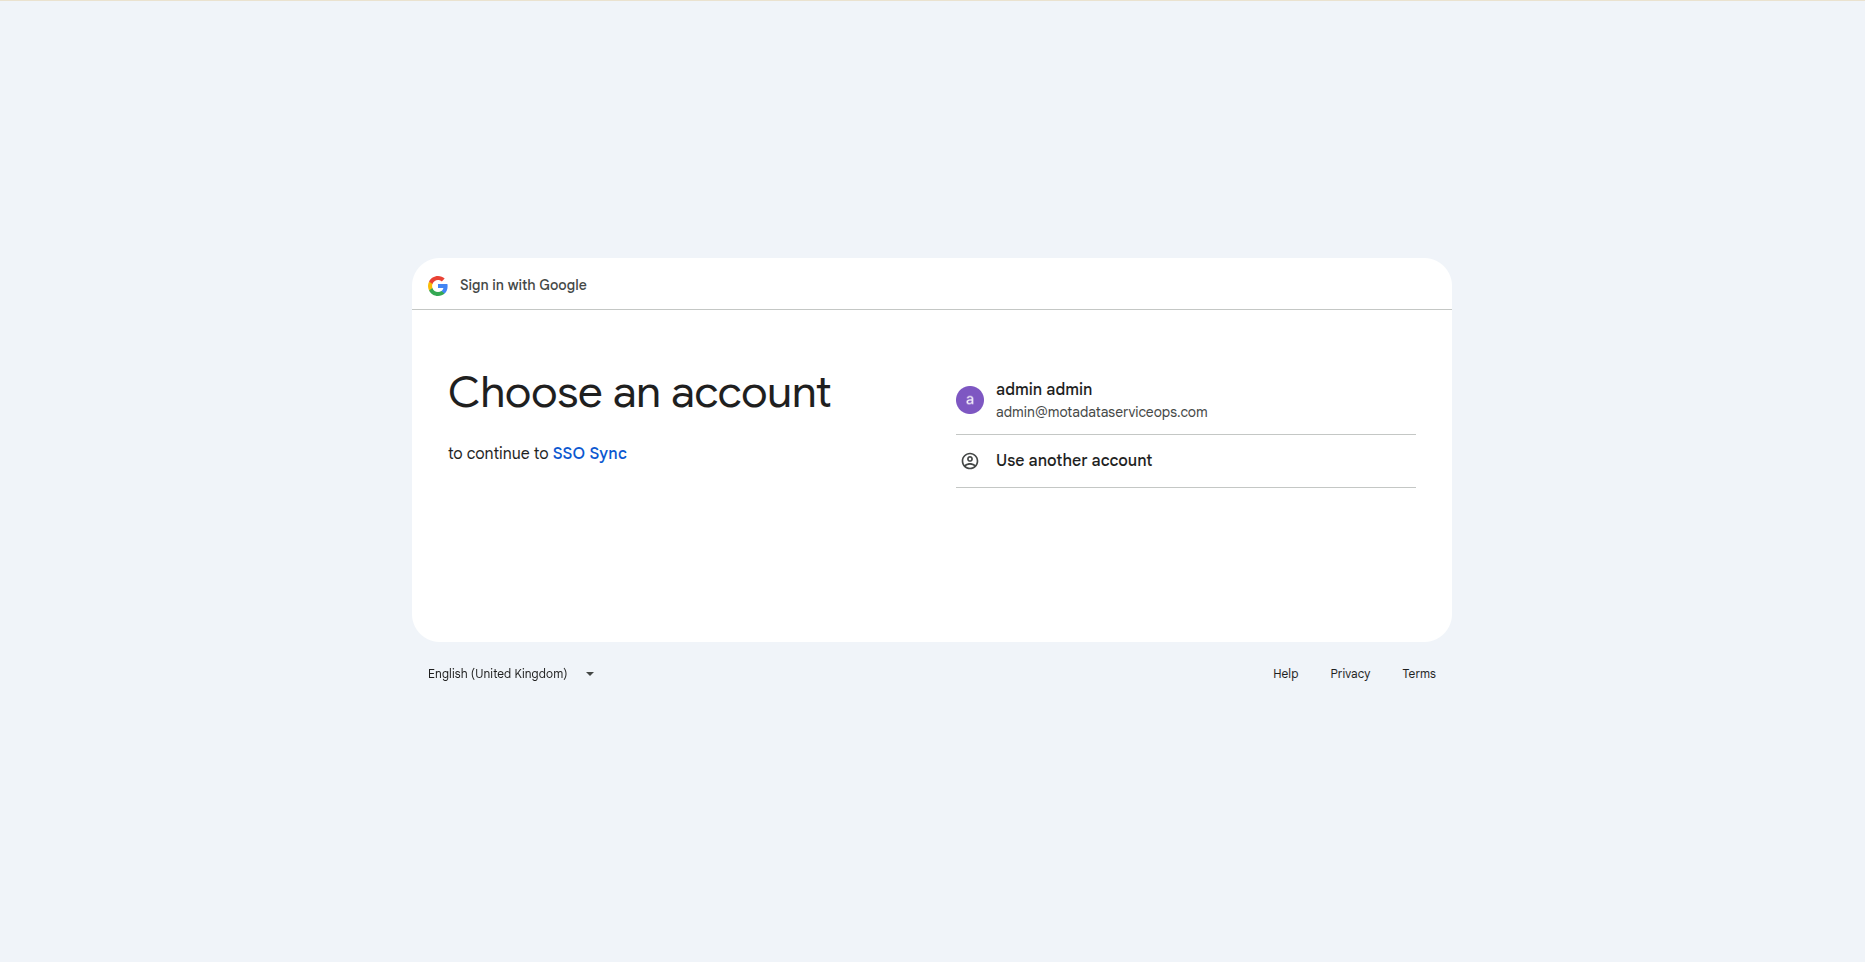Open the SSO Sync link

(x=589, y=453)
